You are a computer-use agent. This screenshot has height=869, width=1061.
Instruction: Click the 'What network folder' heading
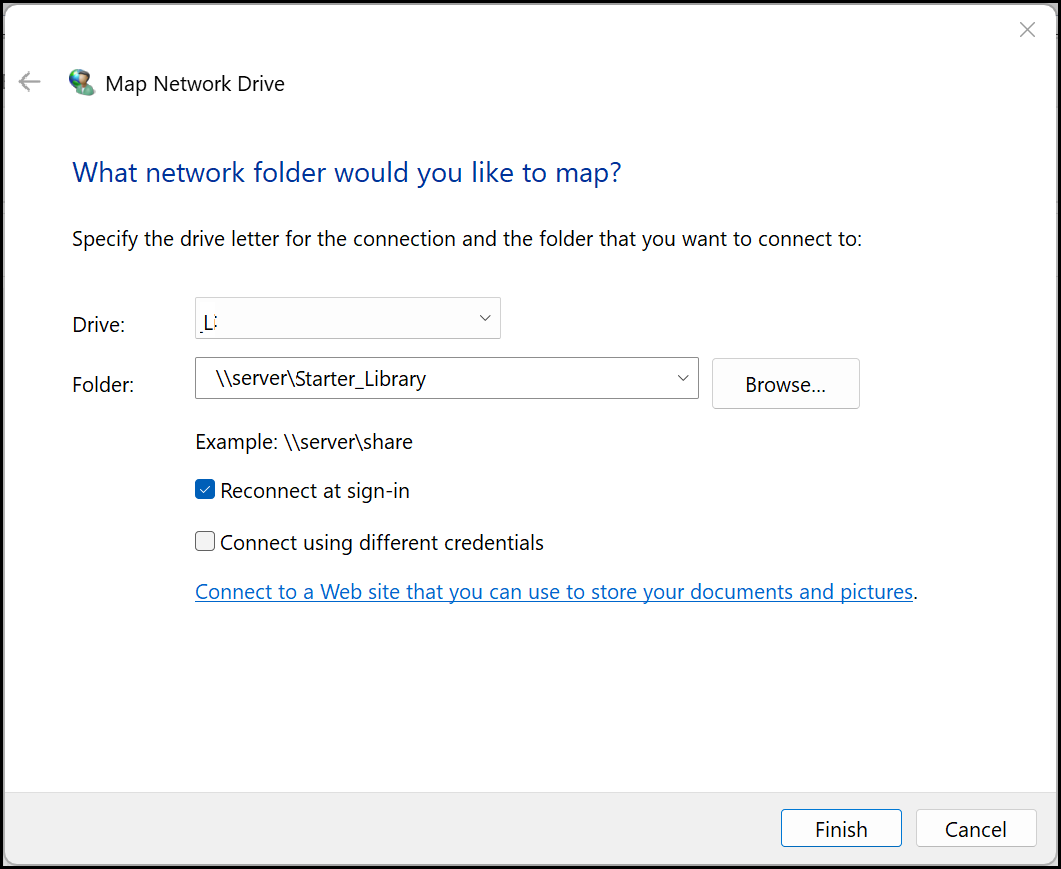pyautogui.click(x=347, y=173)
